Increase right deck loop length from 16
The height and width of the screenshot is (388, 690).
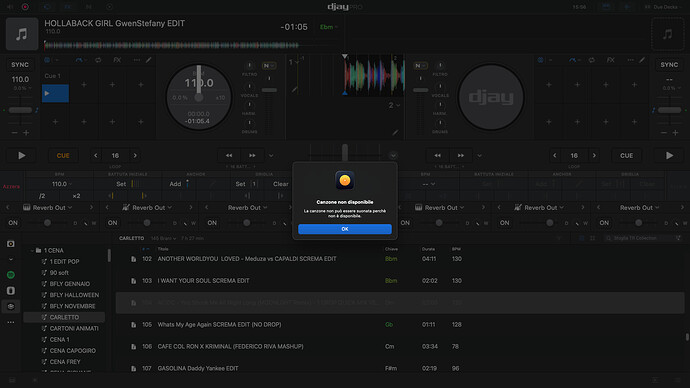[594, 155]
